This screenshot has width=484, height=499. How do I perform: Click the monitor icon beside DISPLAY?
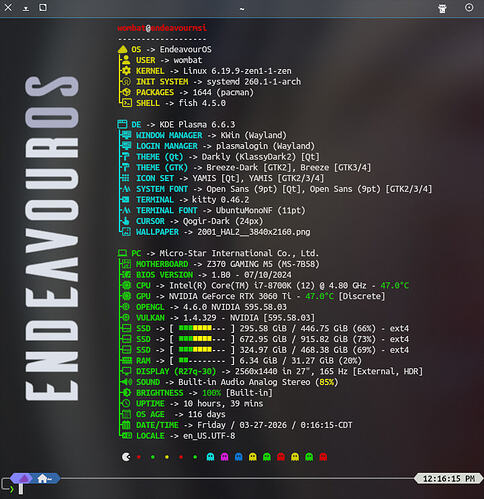(126, 371)
